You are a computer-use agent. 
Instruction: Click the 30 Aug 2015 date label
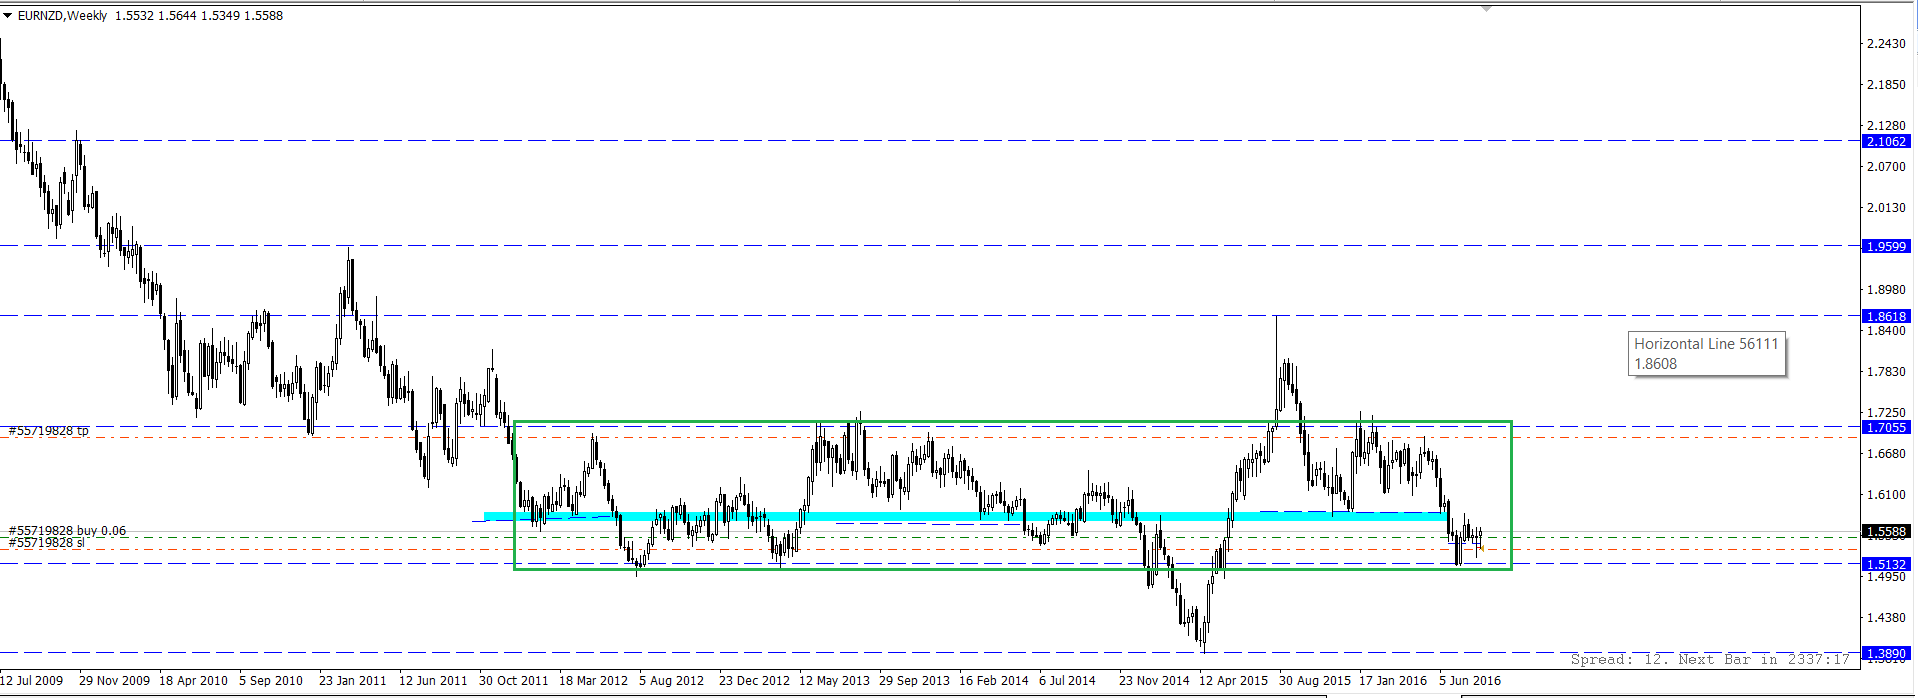(x=1315, y=681)
